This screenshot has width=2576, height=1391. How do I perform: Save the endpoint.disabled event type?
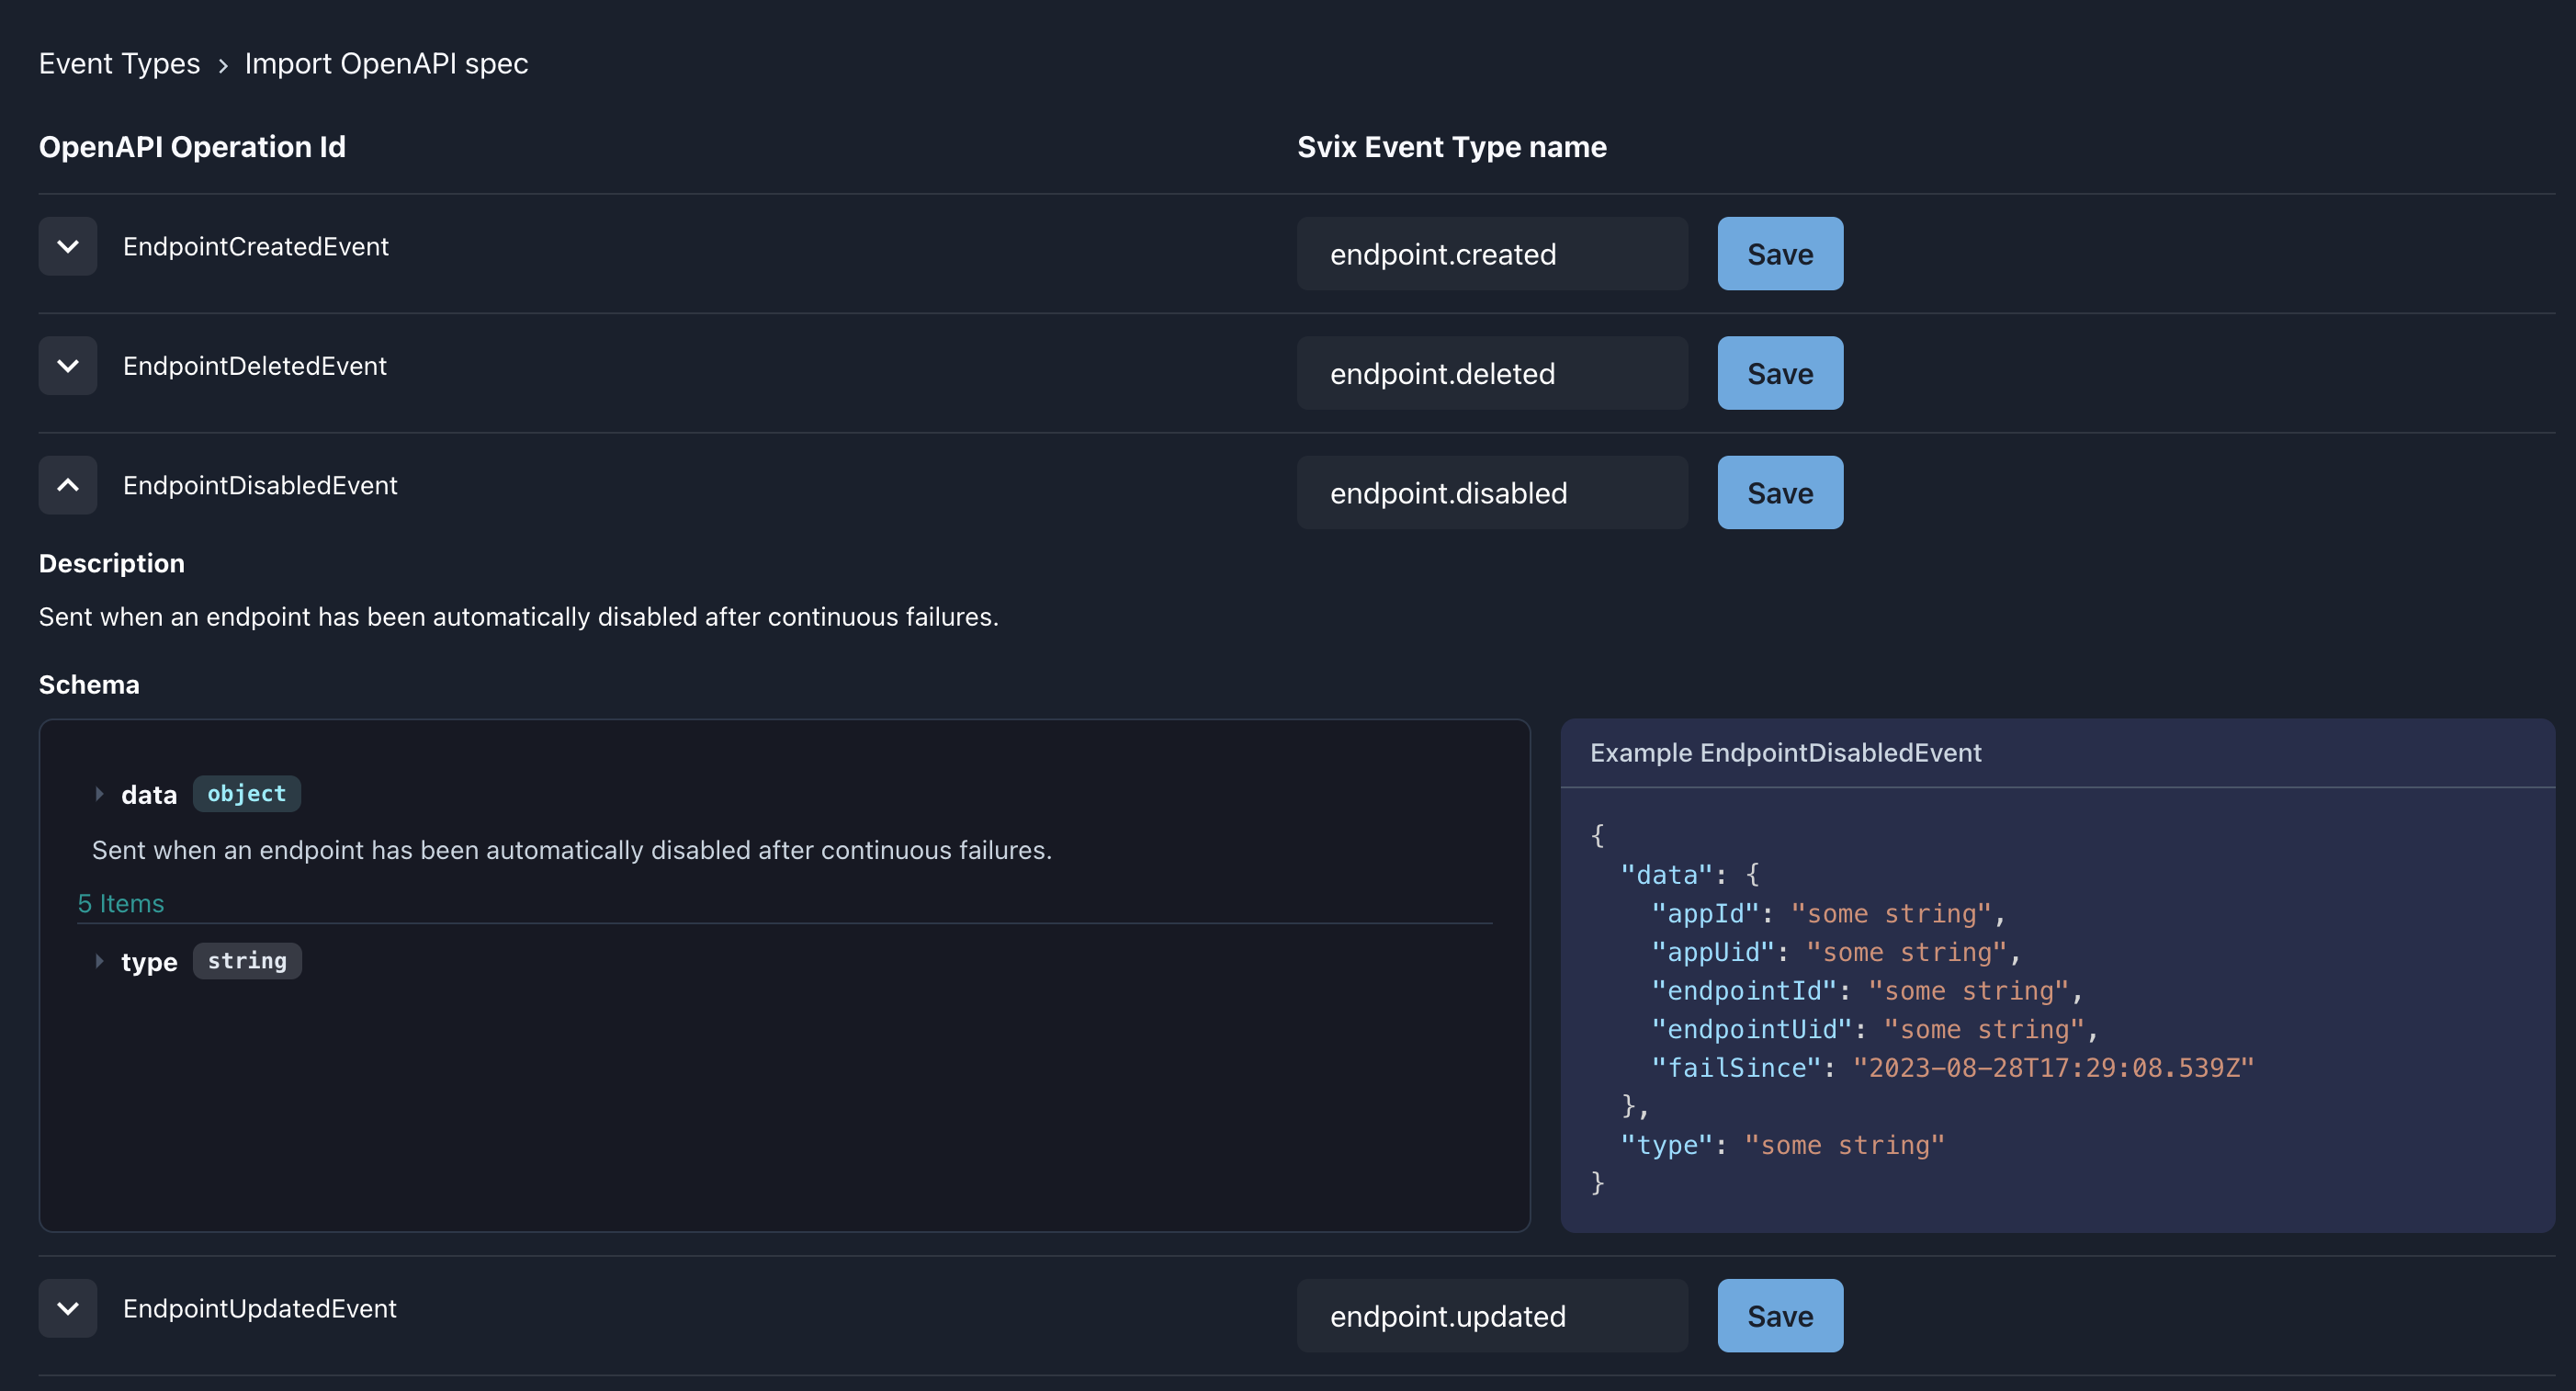click(1779, 492)
